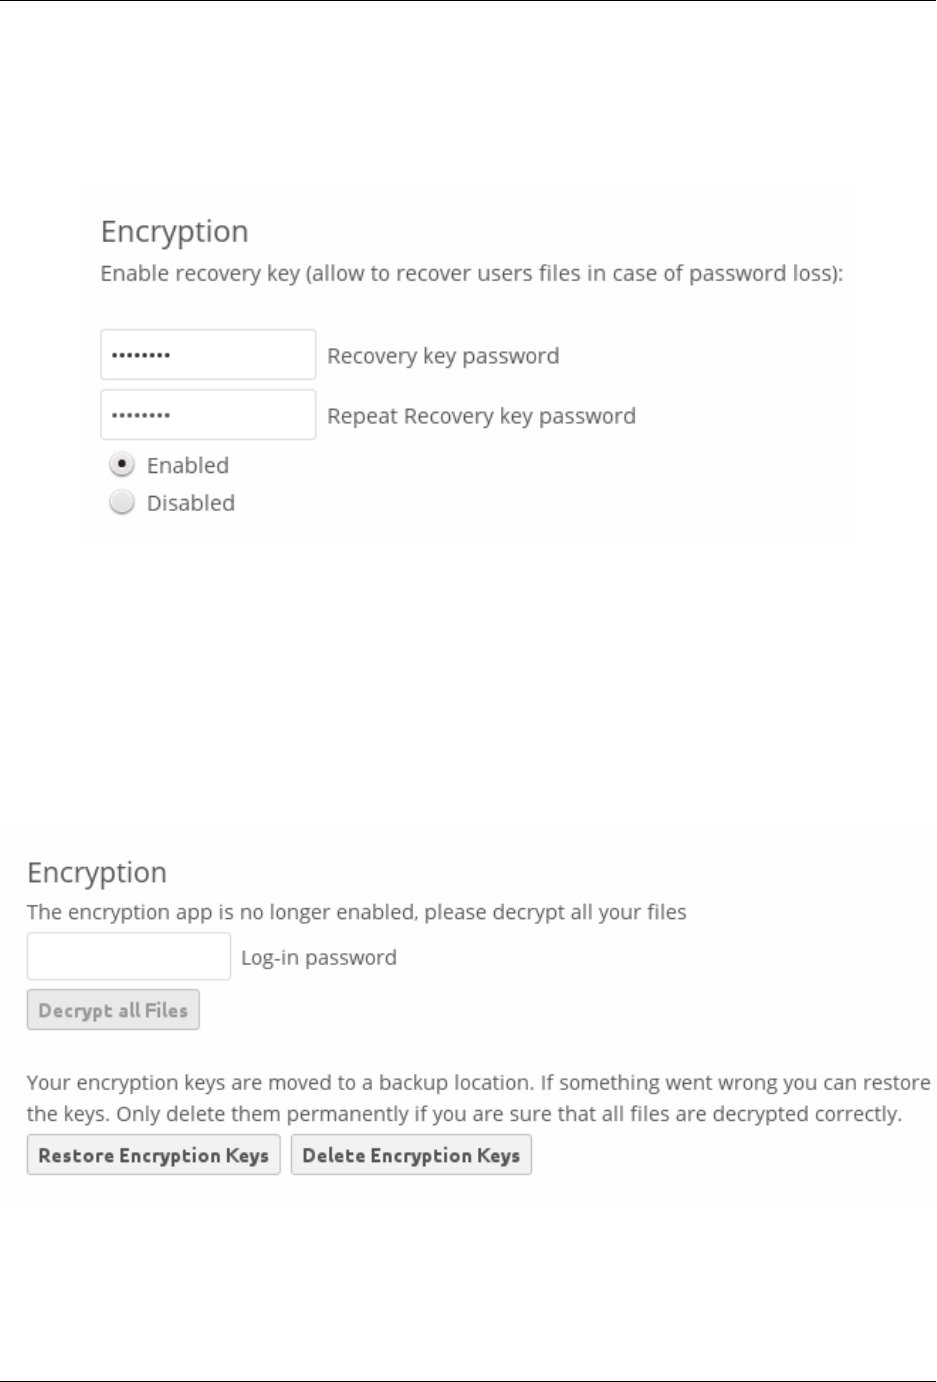Click the "Recovery key password" field label
937x1382 pixels.
point(443,356)
